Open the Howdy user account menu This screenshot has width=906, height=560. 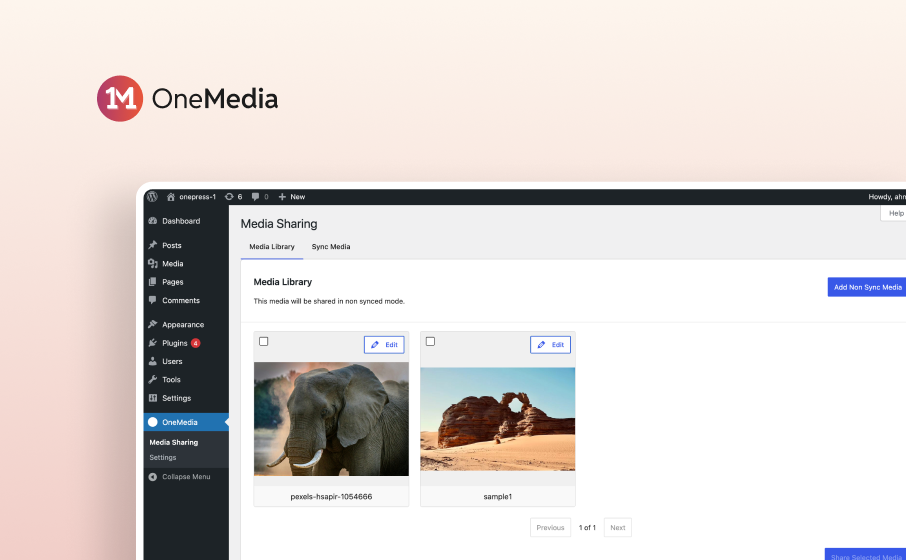click(887, 196)
